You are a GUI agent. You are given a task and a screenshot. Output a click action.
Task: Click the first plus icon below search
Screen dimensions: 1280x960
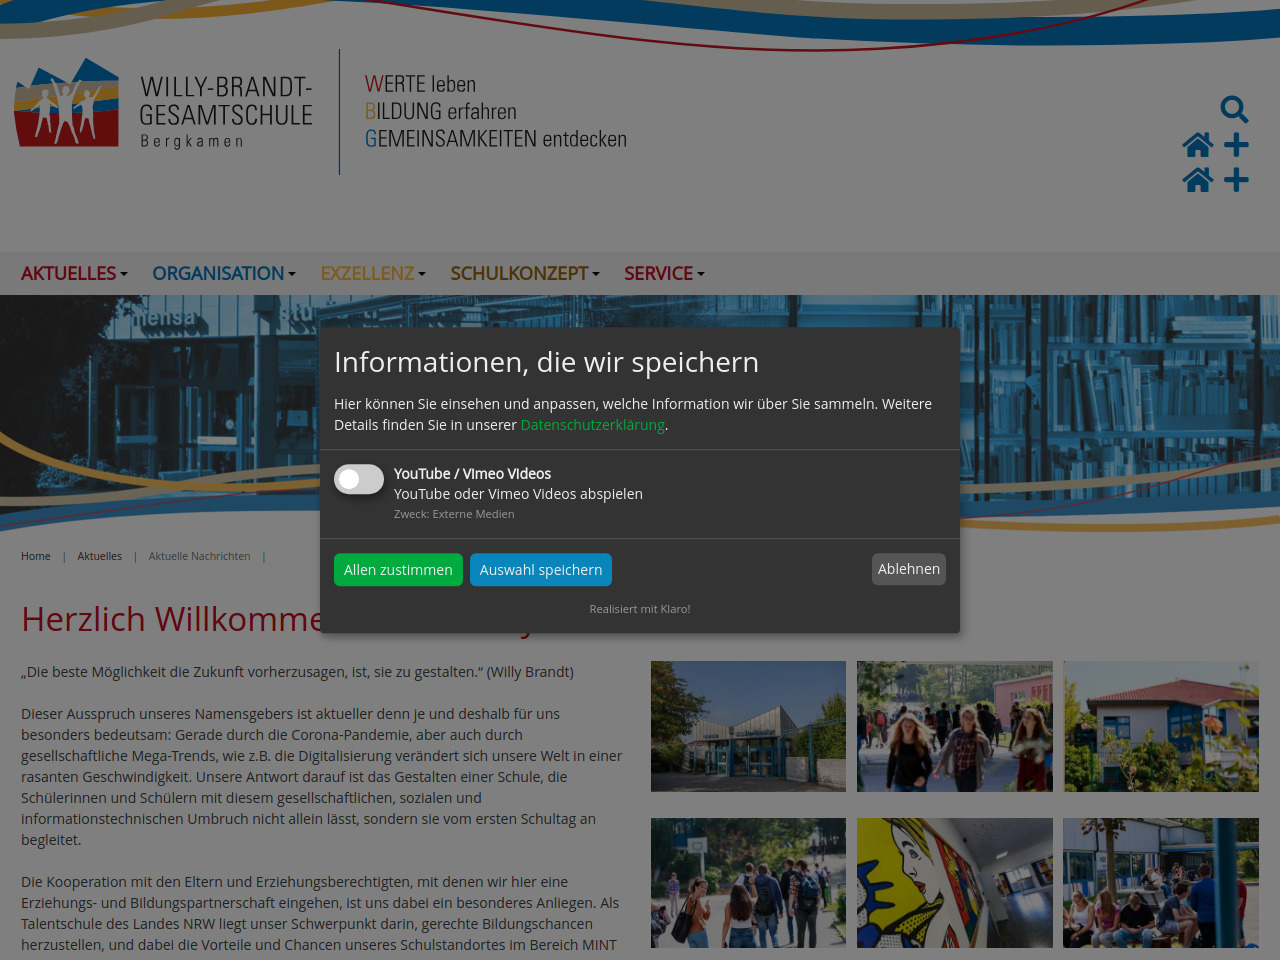tap(1236, 145)
